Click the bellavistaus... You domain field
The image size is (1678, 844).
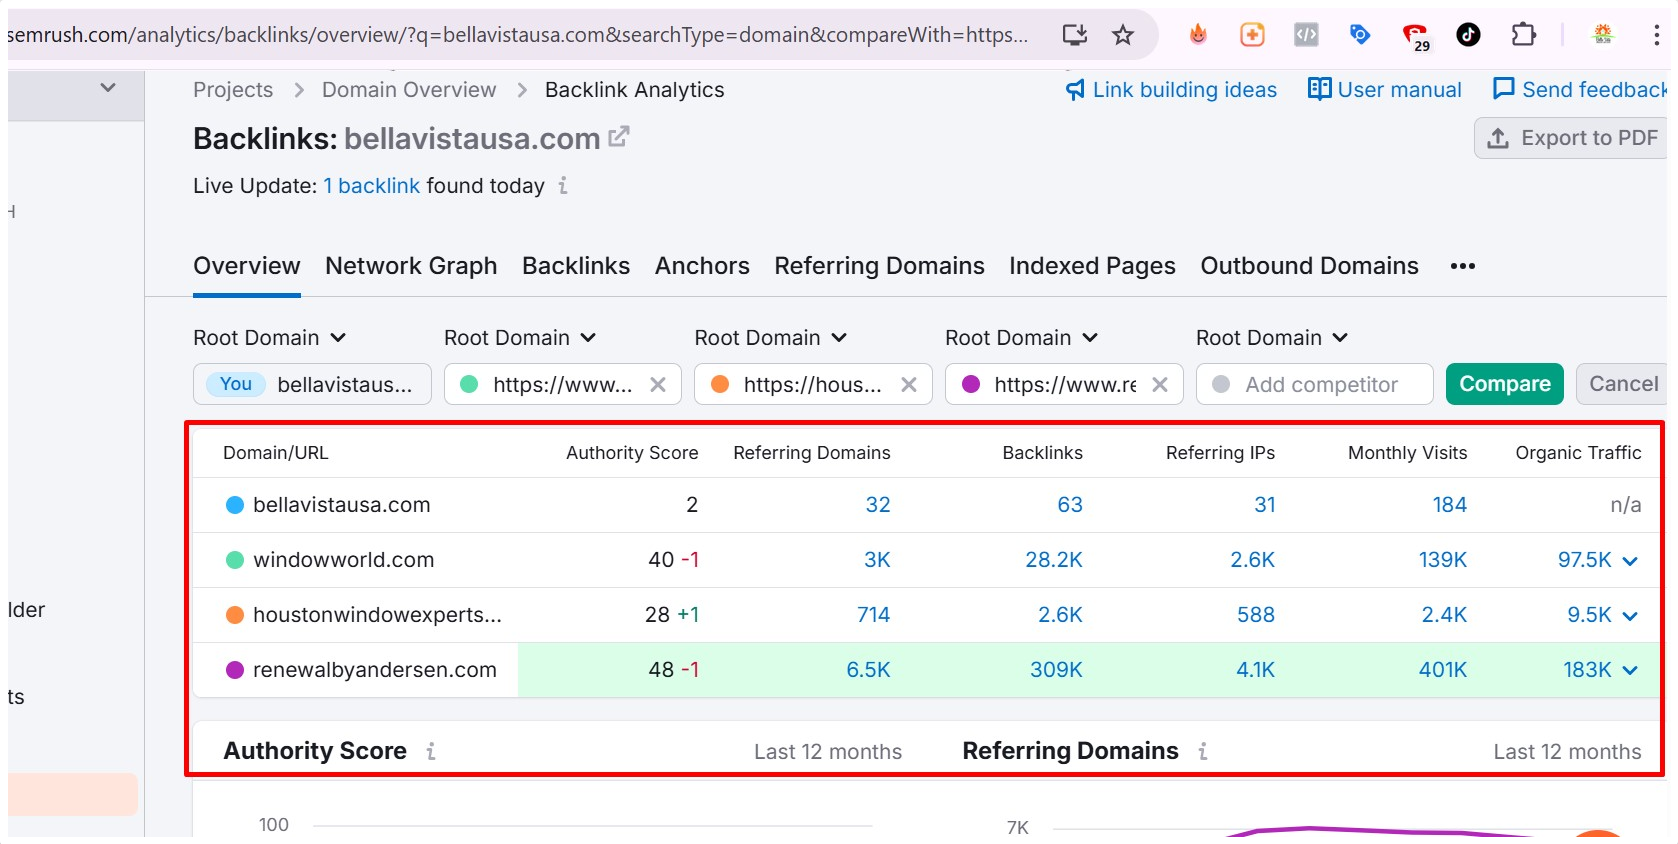tap(312, 384)
